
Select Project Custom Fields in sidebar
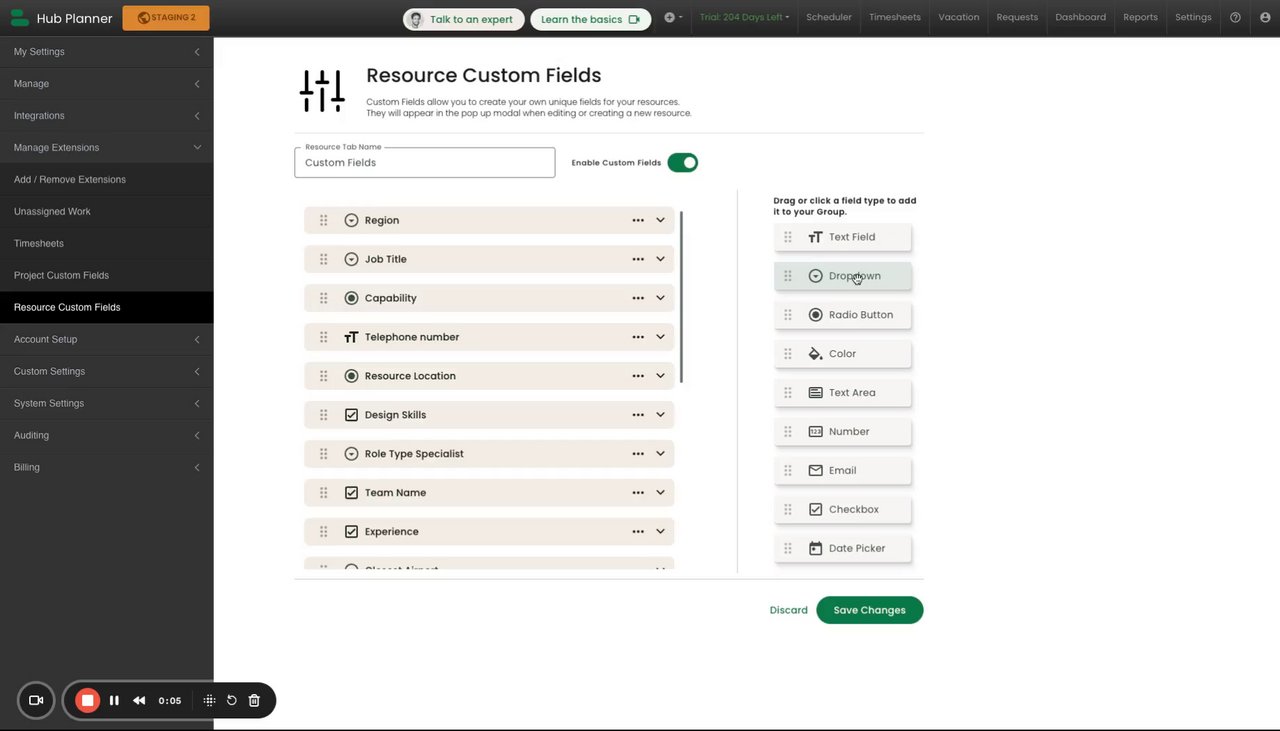point(61,275)
